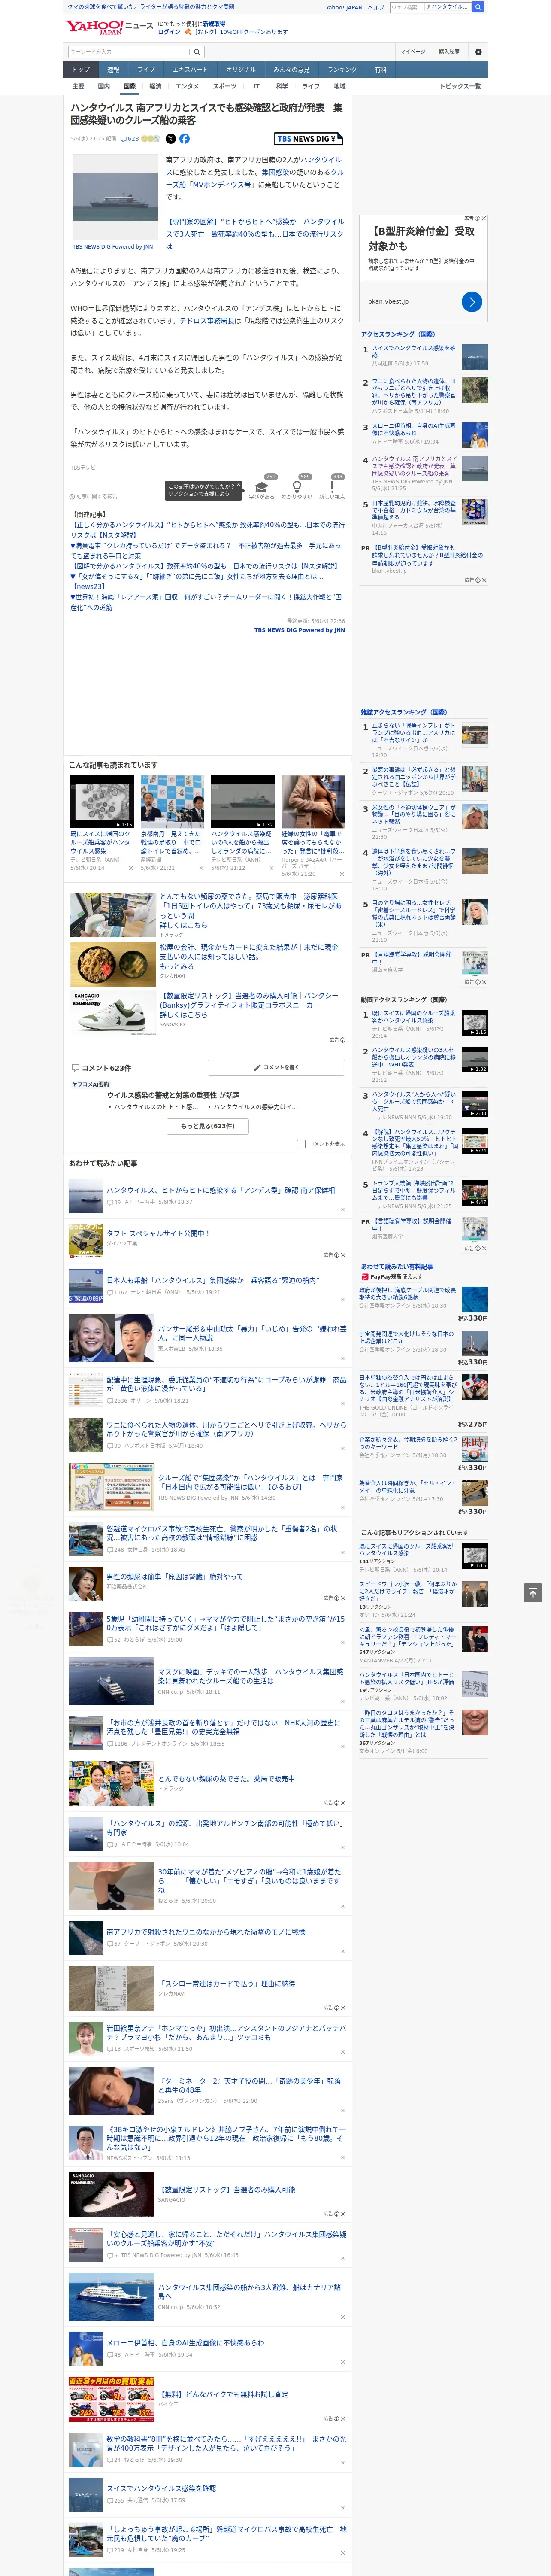Open the みんなの意見 tab

point(291,70)
